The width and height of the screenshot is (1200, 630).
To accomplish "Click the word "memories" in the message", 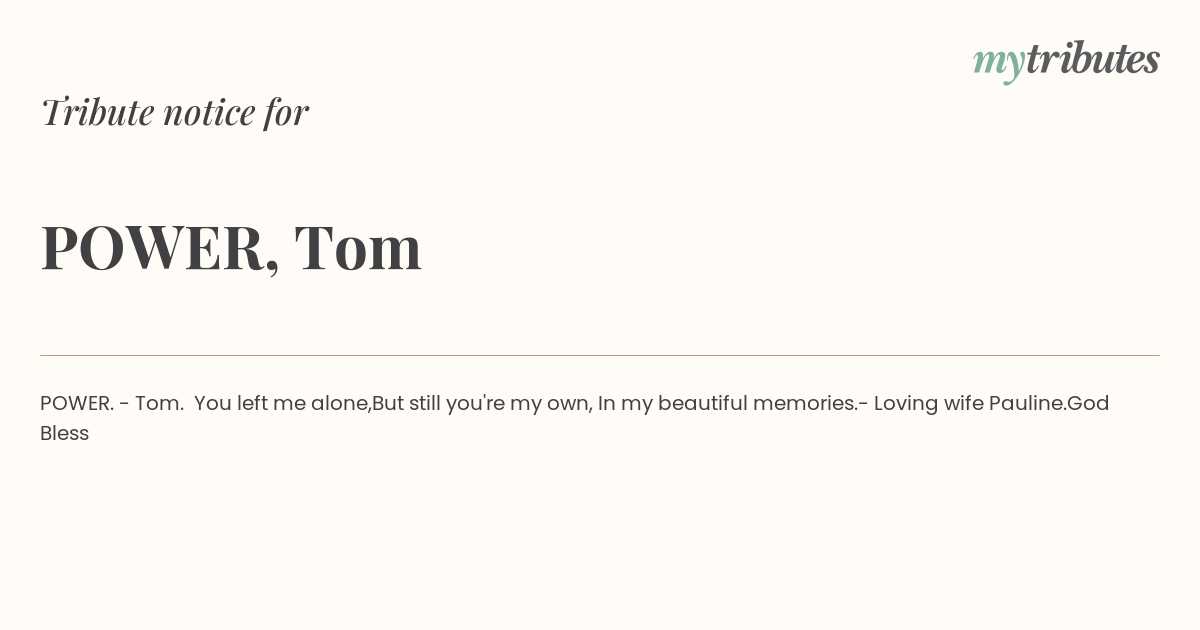I will click(804, 403).
